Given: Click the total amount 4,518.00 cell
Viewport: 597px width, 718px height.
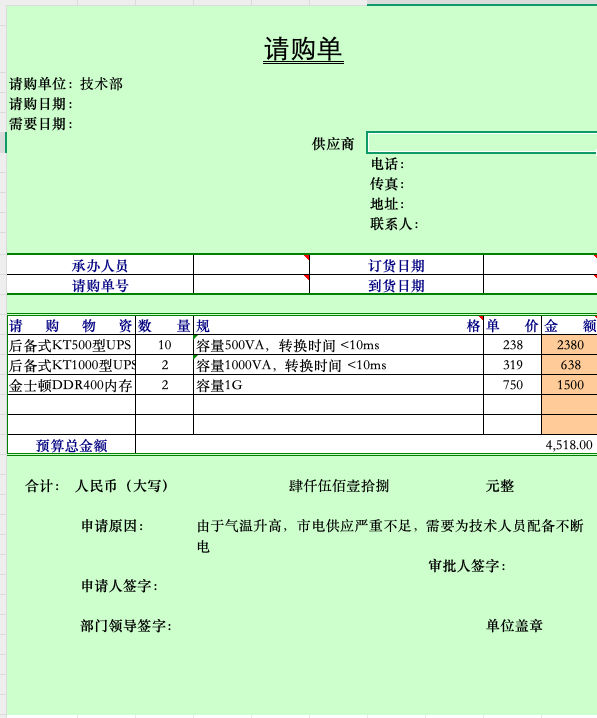Looking at the screenshot, I should click(x=366, y=445).
